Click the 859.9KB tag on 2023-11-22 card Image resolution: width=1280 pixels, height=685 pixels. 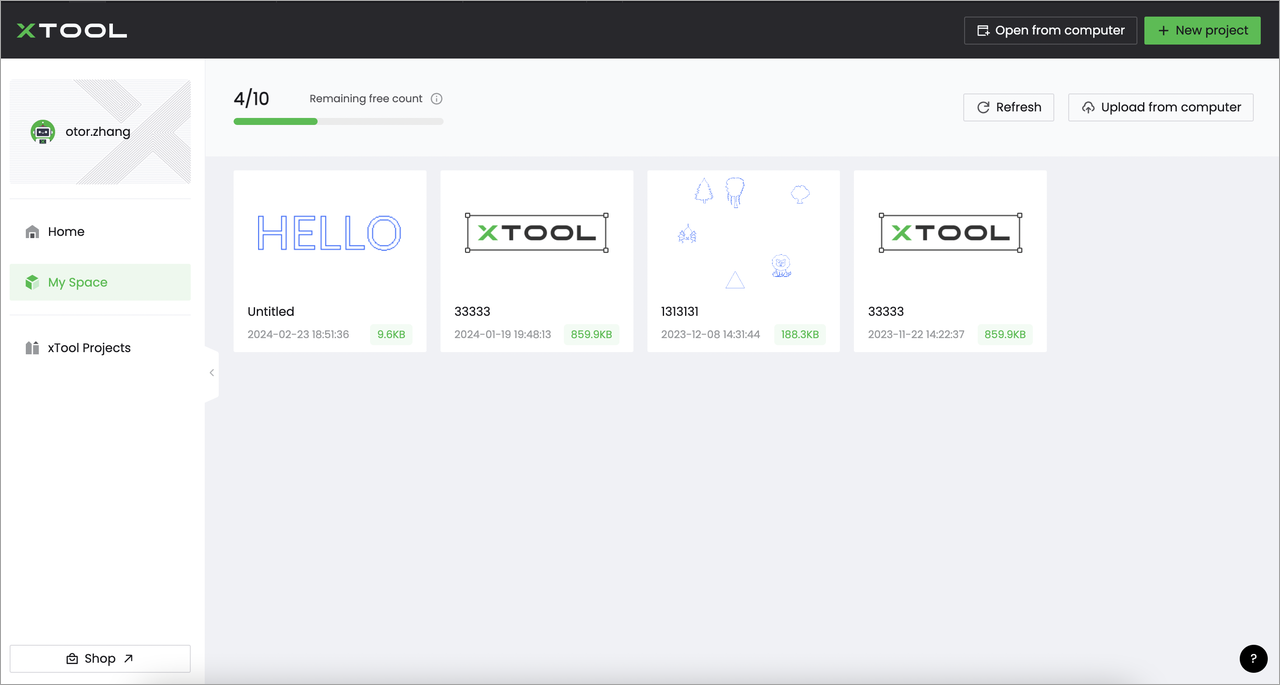(x=1005, y=334)
